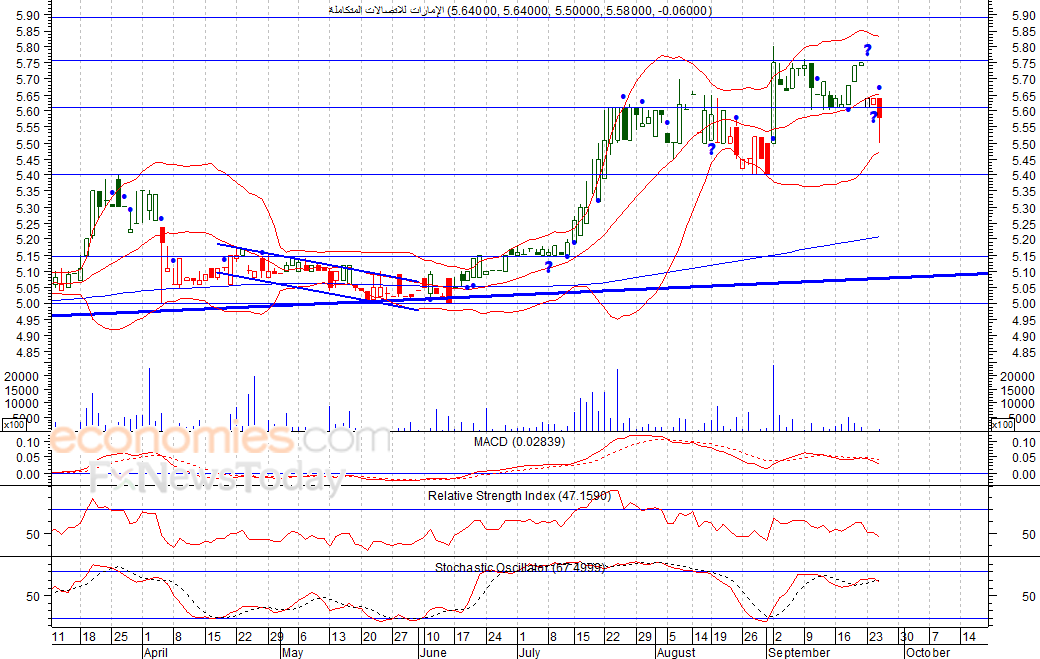Click the MACD (0.02839) indicator label
The height and width of the screenshot is (659, 1040).
[519, 442]
